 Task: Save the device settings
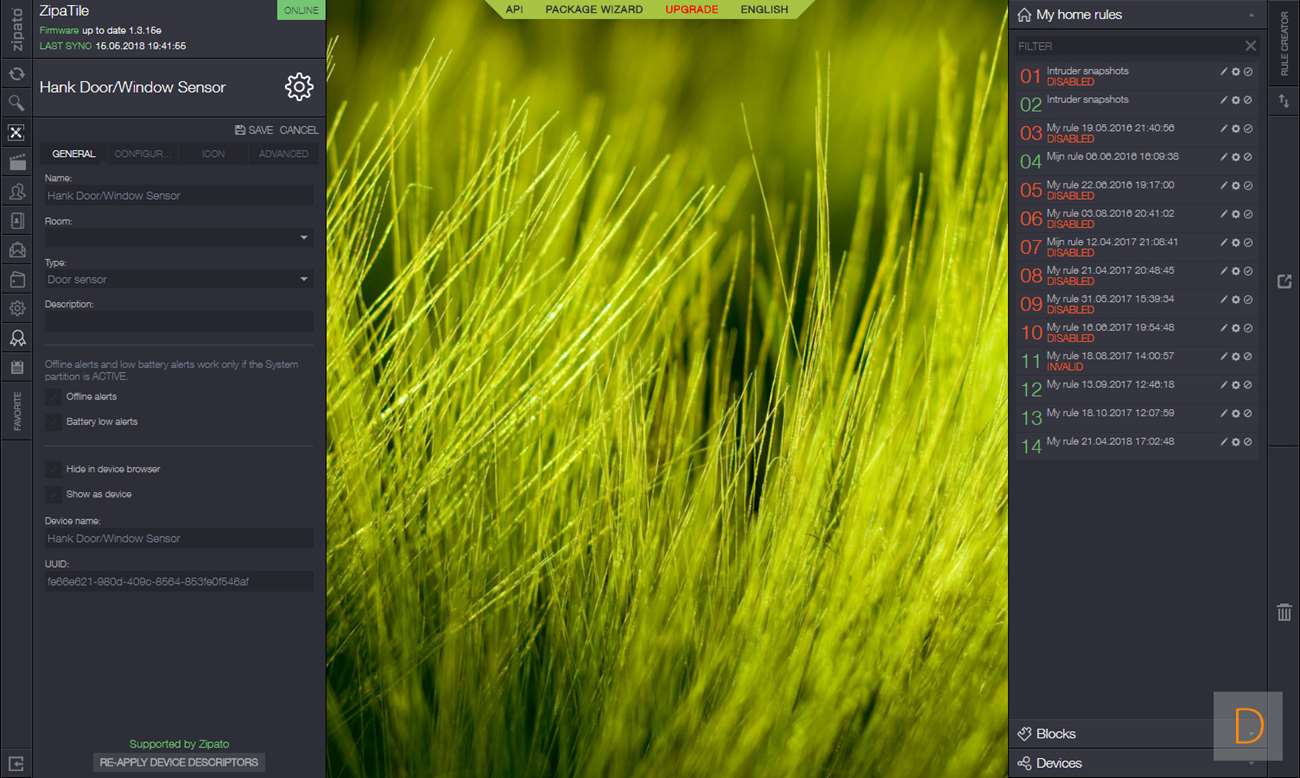(254, 130)
